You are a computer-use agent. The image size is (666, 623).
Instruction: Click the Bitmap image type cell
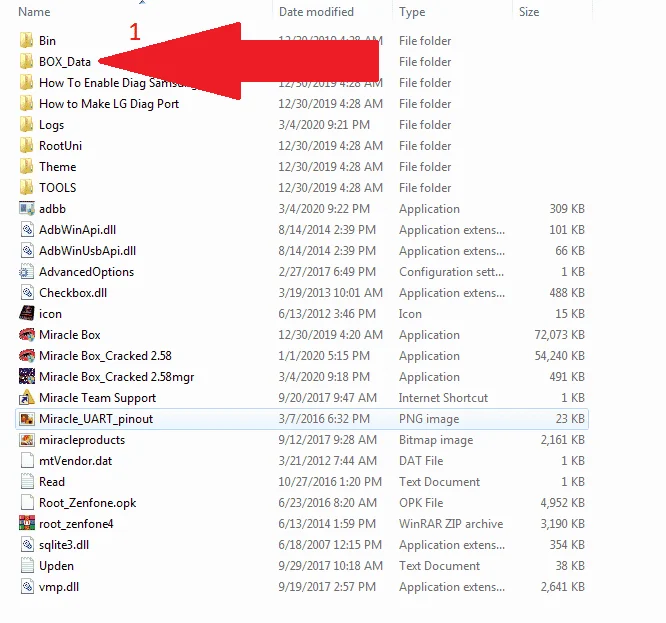pos(436,440)
